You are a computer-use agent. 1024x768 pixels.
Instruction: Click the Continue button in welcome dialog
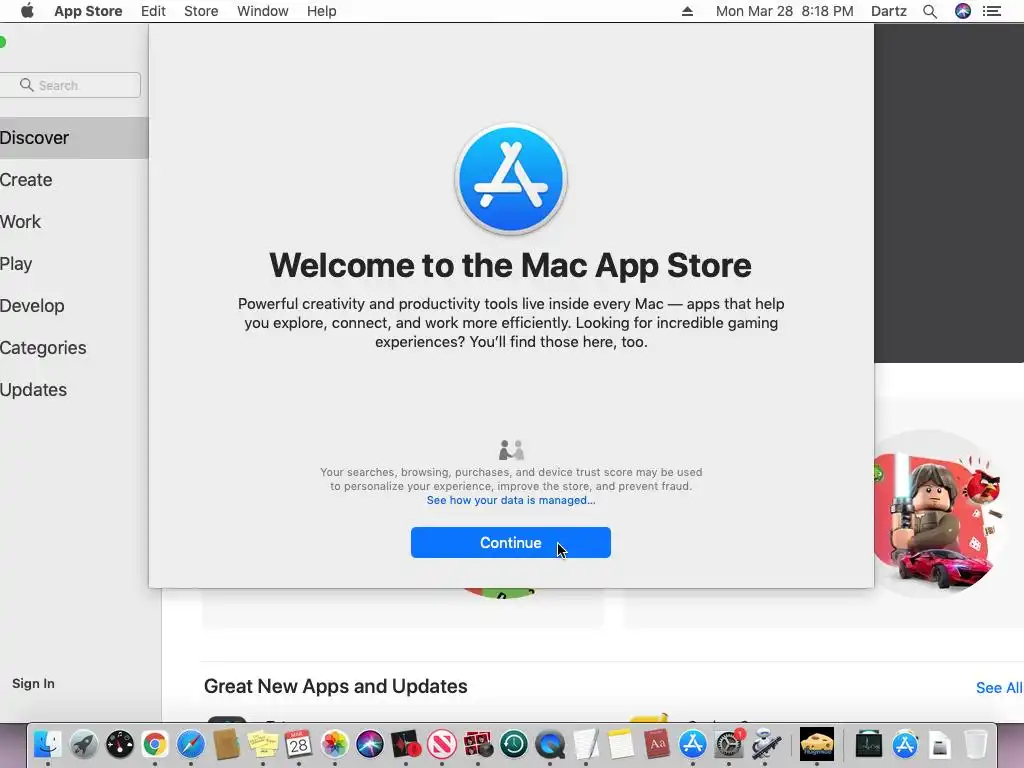pos(511,543)
